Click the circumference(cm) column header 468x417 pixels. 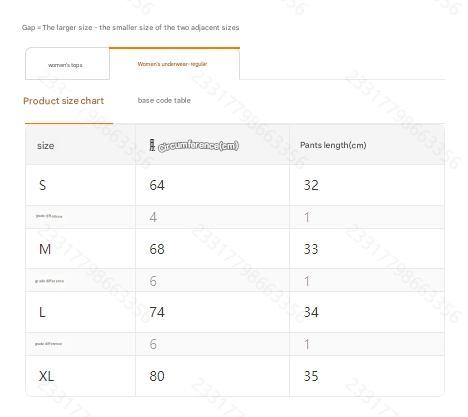[x=198, y=146]
